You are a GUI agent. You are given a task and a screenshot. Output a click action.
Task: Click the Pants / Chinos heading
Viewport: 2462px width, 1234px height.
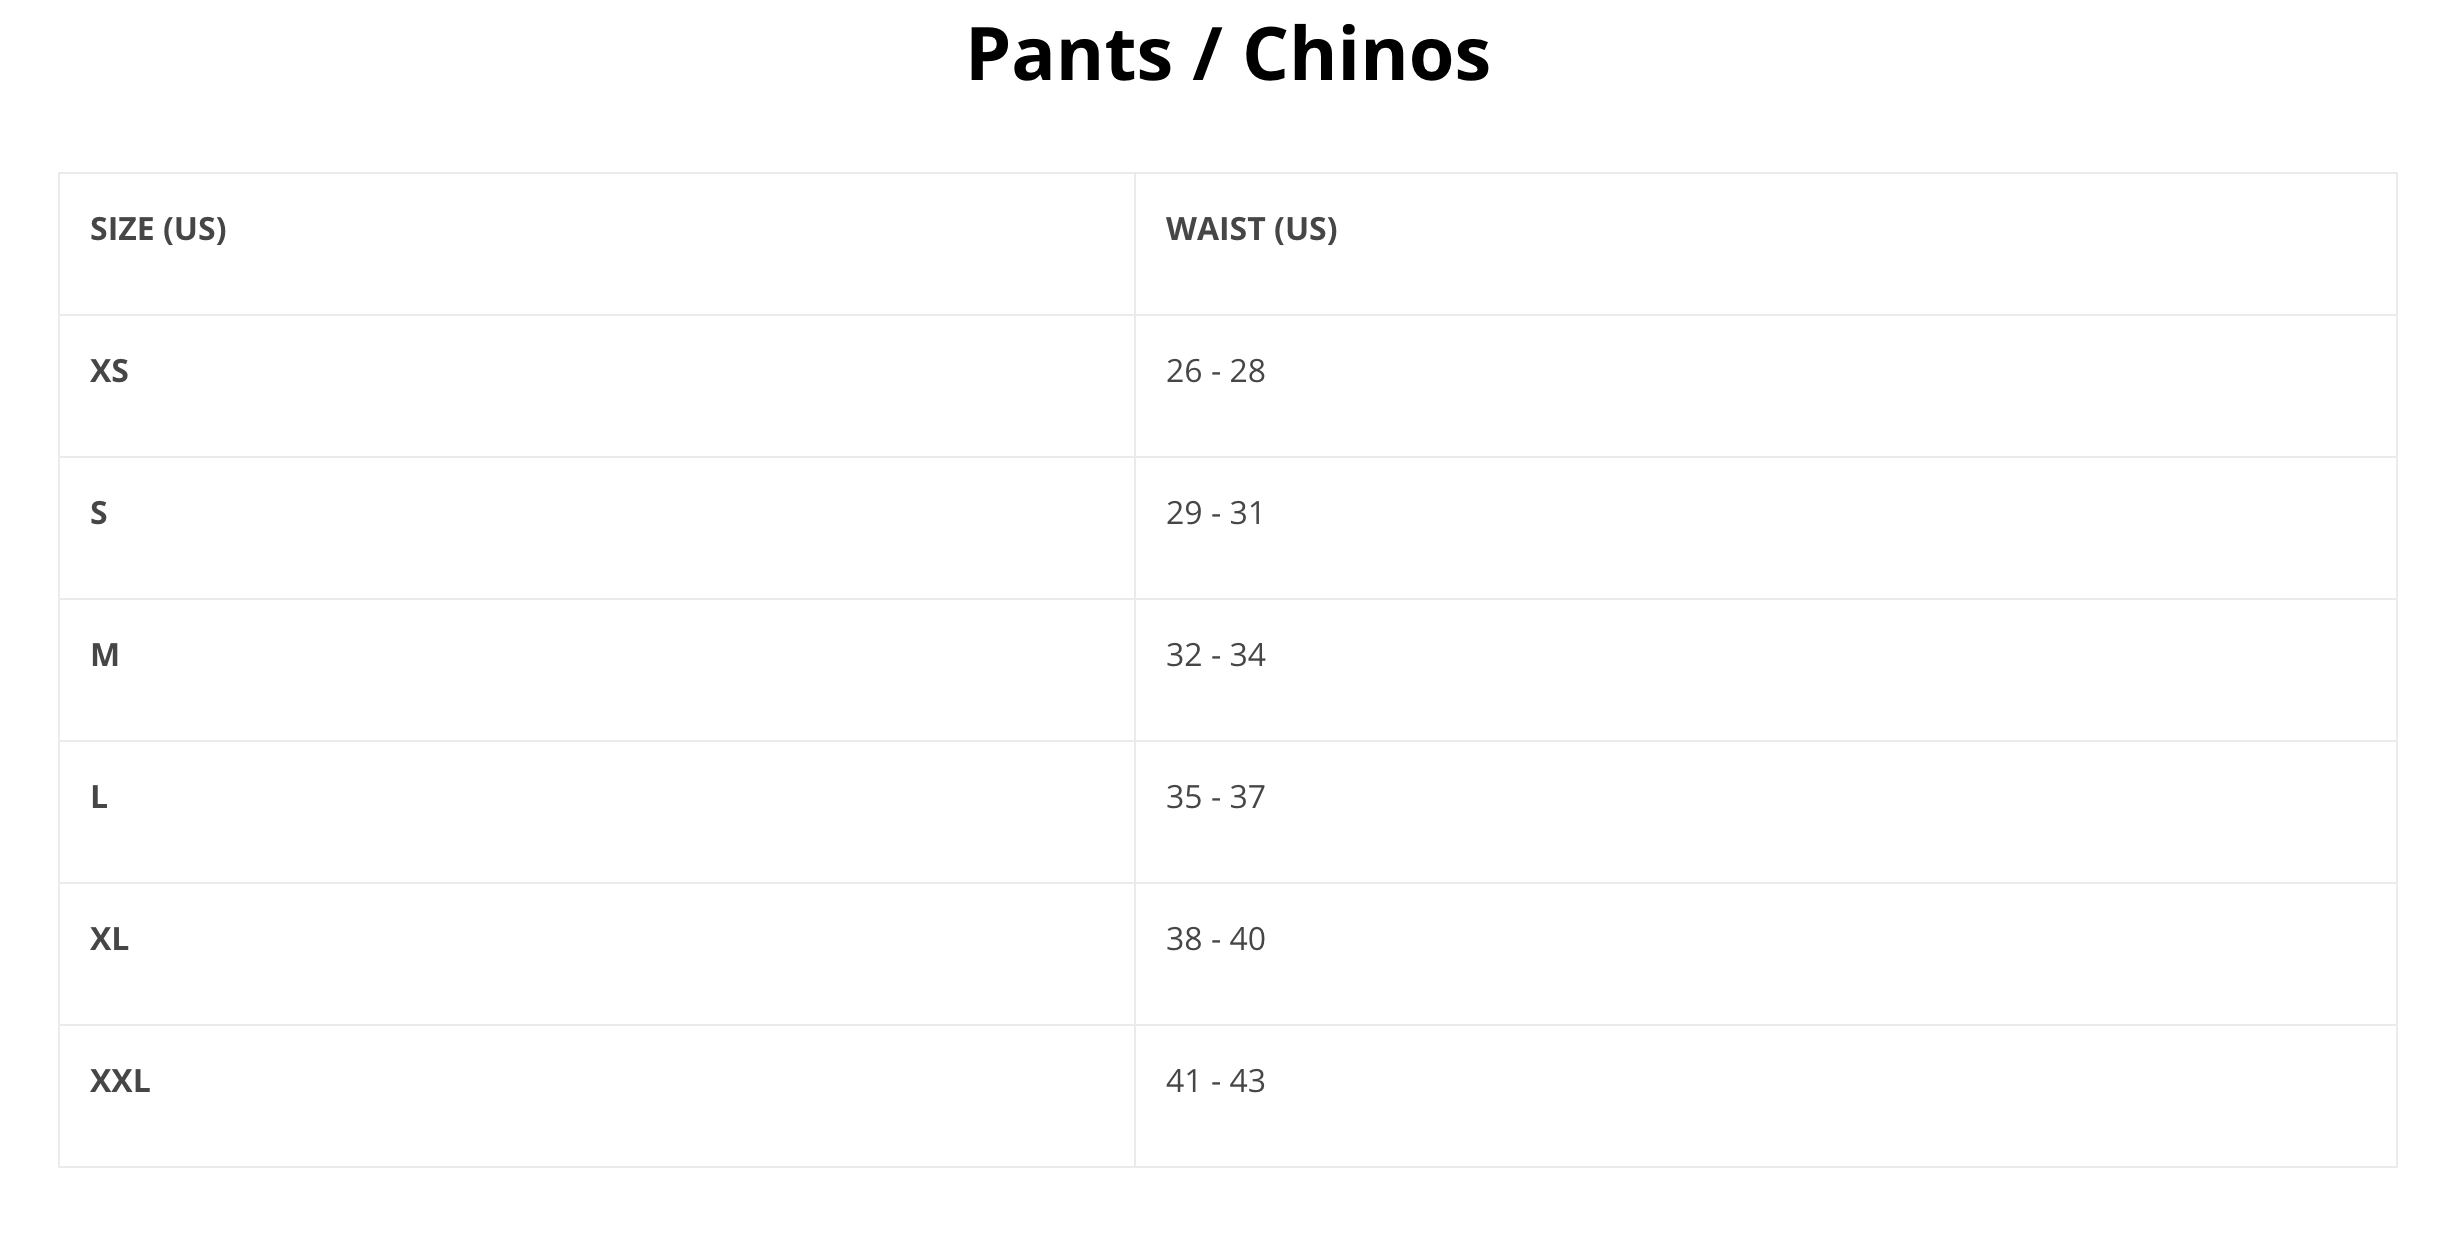1228,54
